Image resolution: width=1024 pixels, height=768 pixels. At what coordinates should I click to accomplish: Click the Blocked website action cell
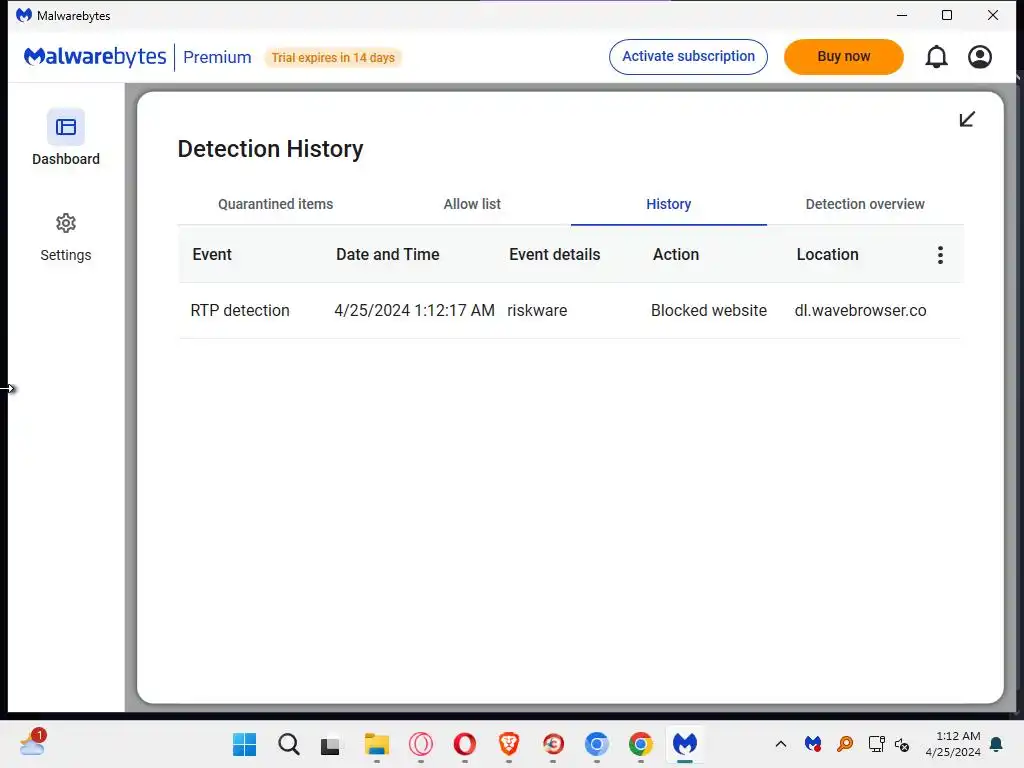(x=709, y=310)
